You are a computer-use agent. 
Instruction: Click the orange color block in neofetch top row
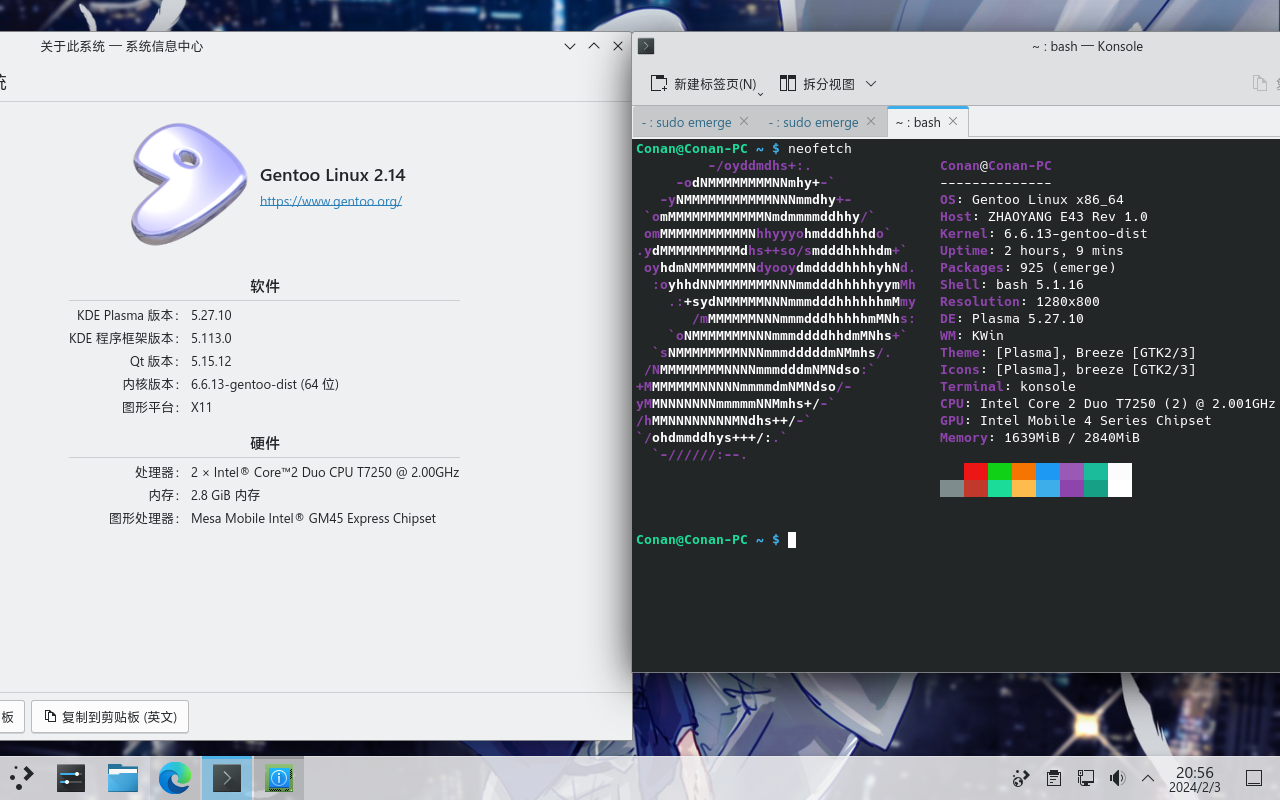pos(1024,471)
